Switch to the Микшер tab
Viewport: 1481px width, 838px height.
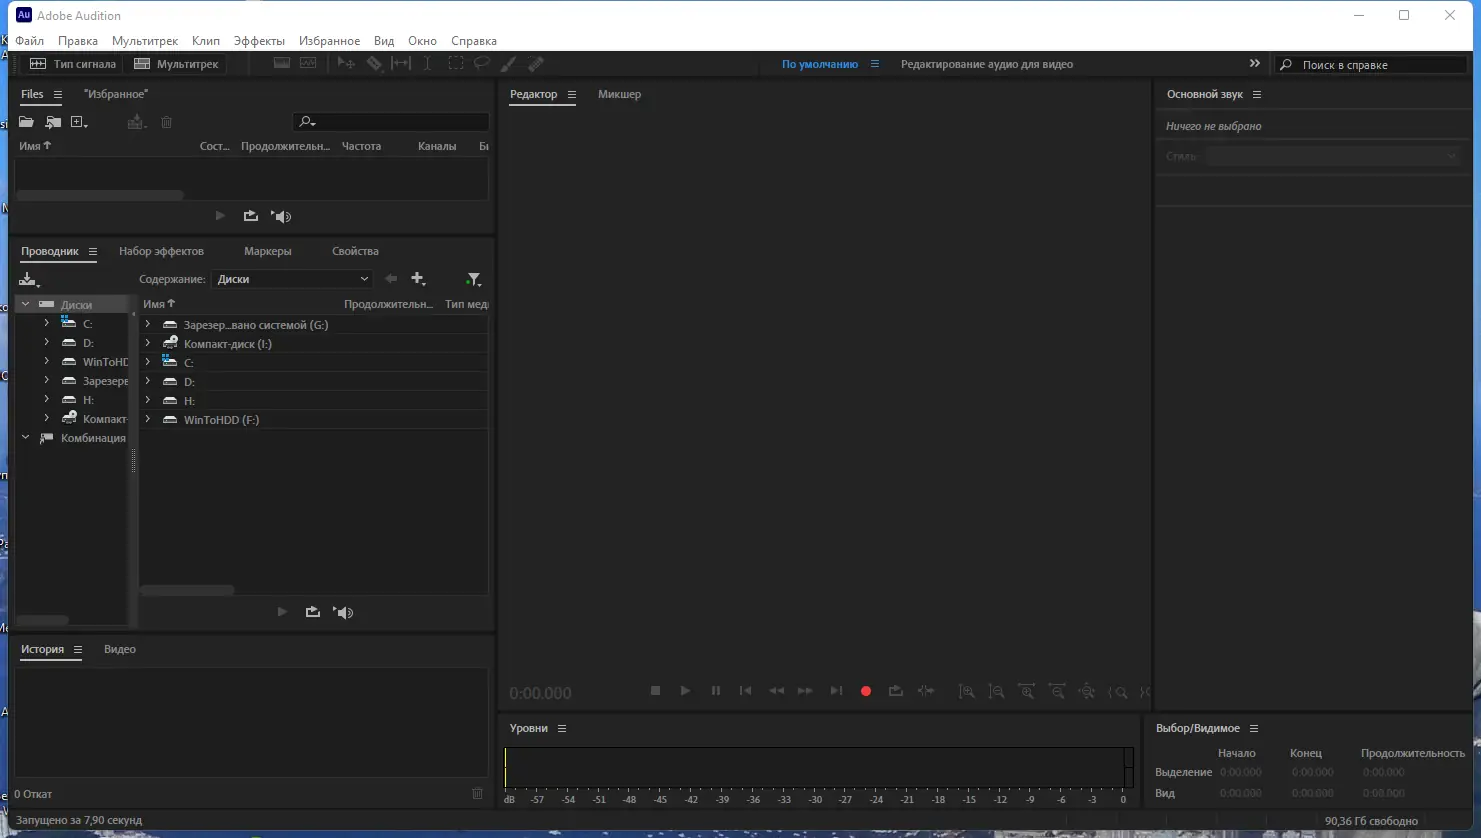(619, 94)
